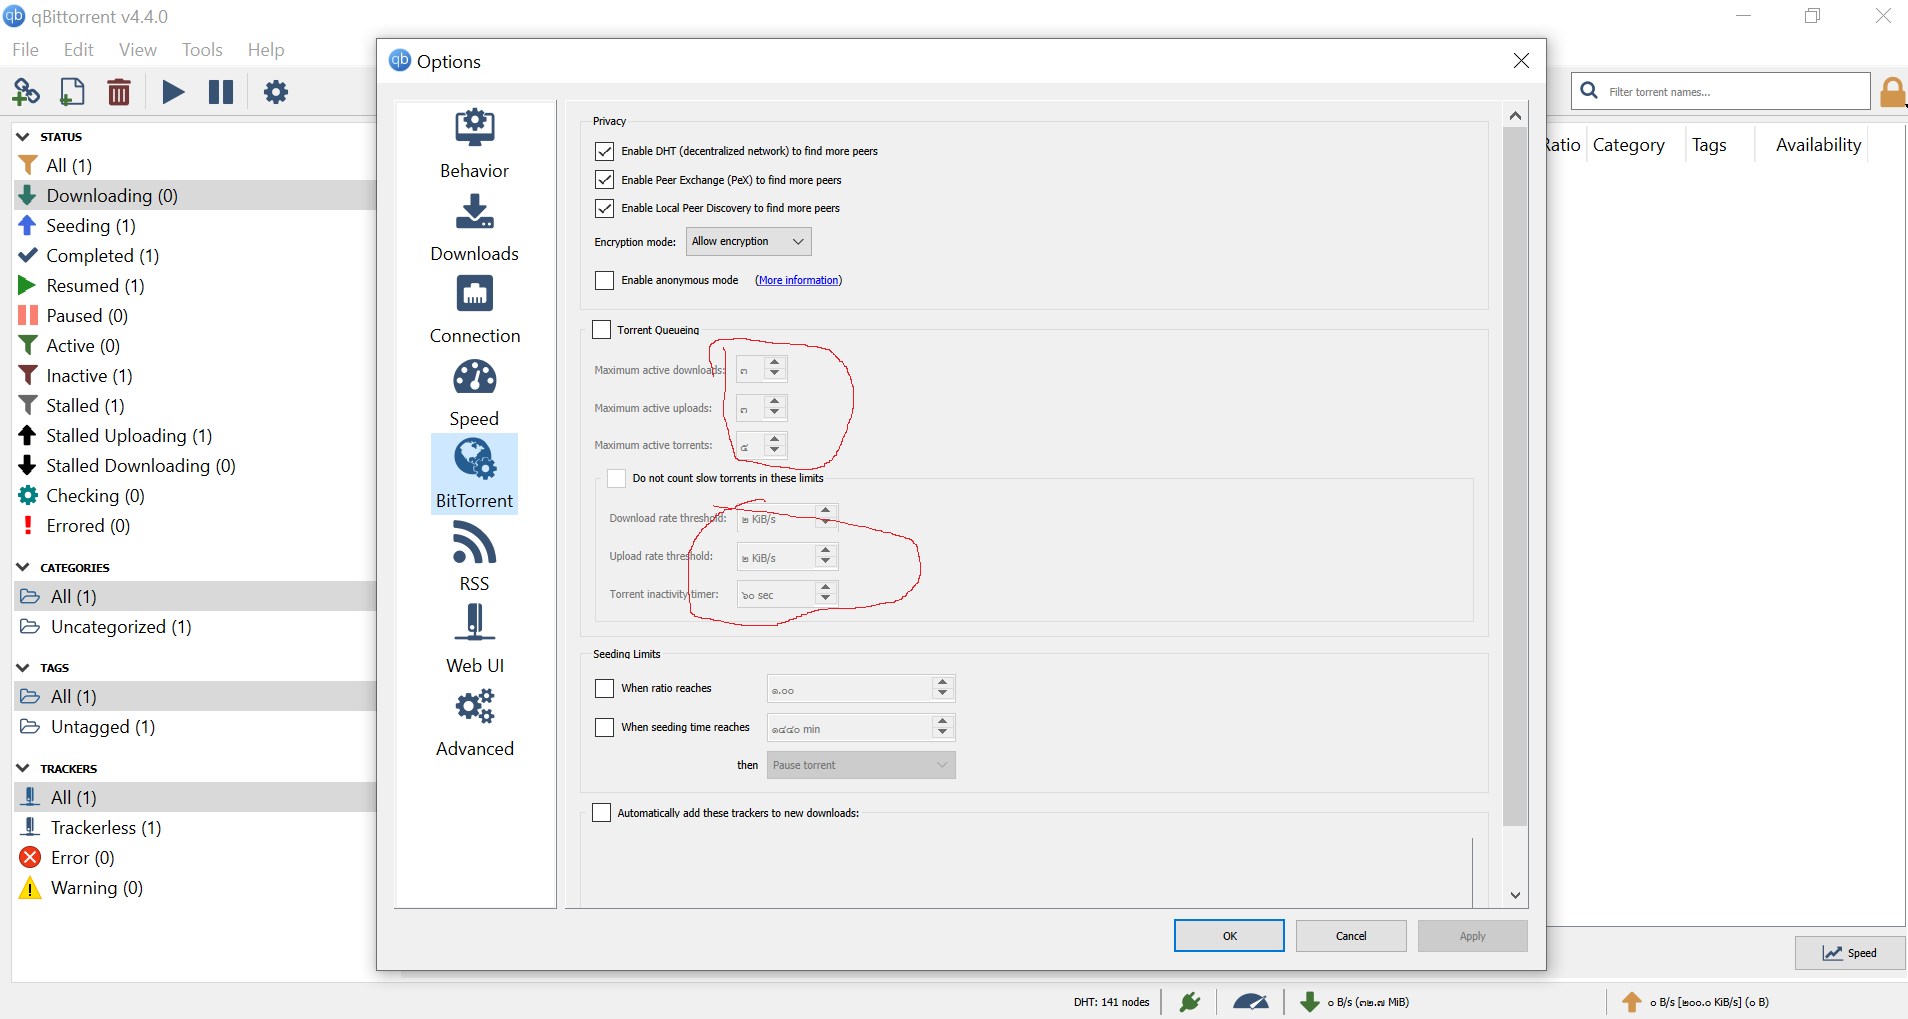Click the connection status plug icon

click(1190, 1002)
